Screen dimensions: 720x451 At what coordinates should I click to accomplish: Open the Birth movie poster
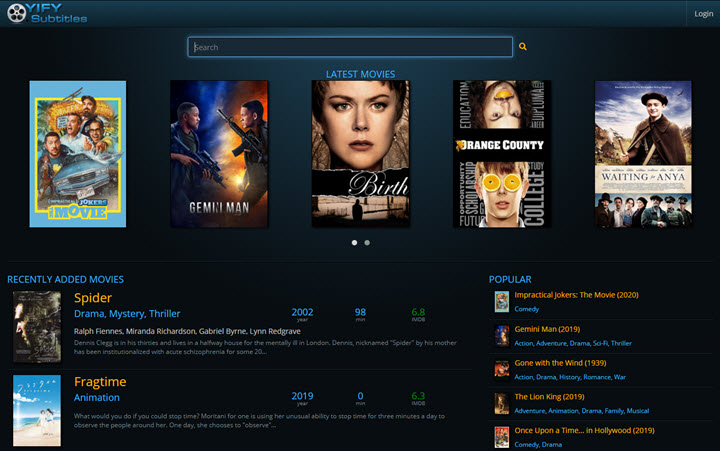(360, 154)
